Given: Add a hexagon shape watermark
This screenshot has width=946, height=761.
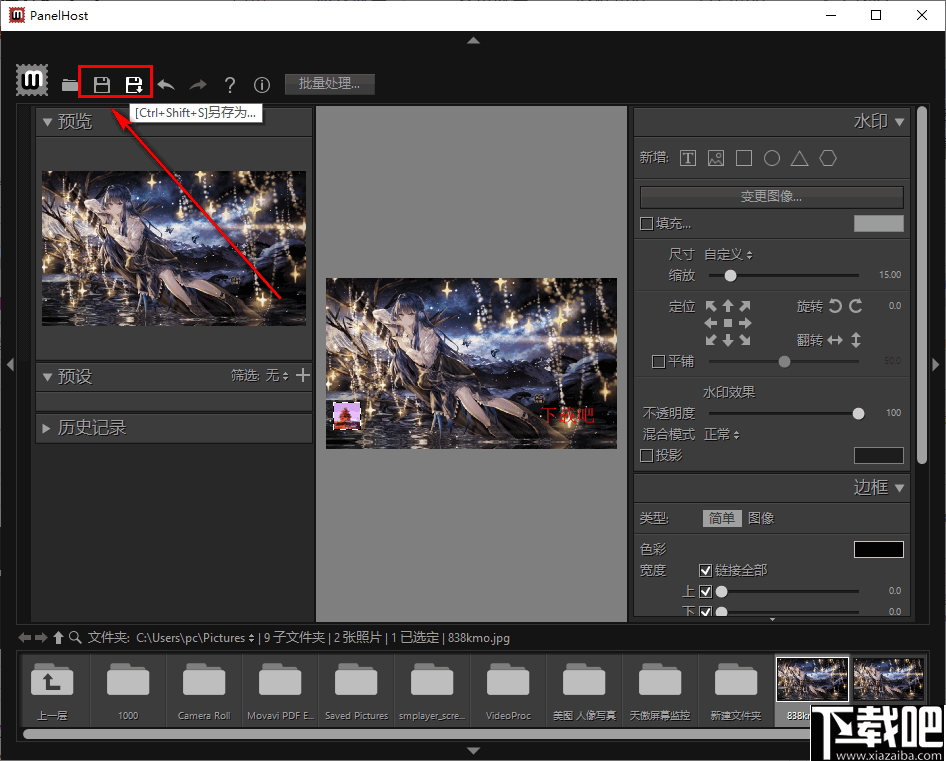Looking at the screenshot, I should [828, 158].
